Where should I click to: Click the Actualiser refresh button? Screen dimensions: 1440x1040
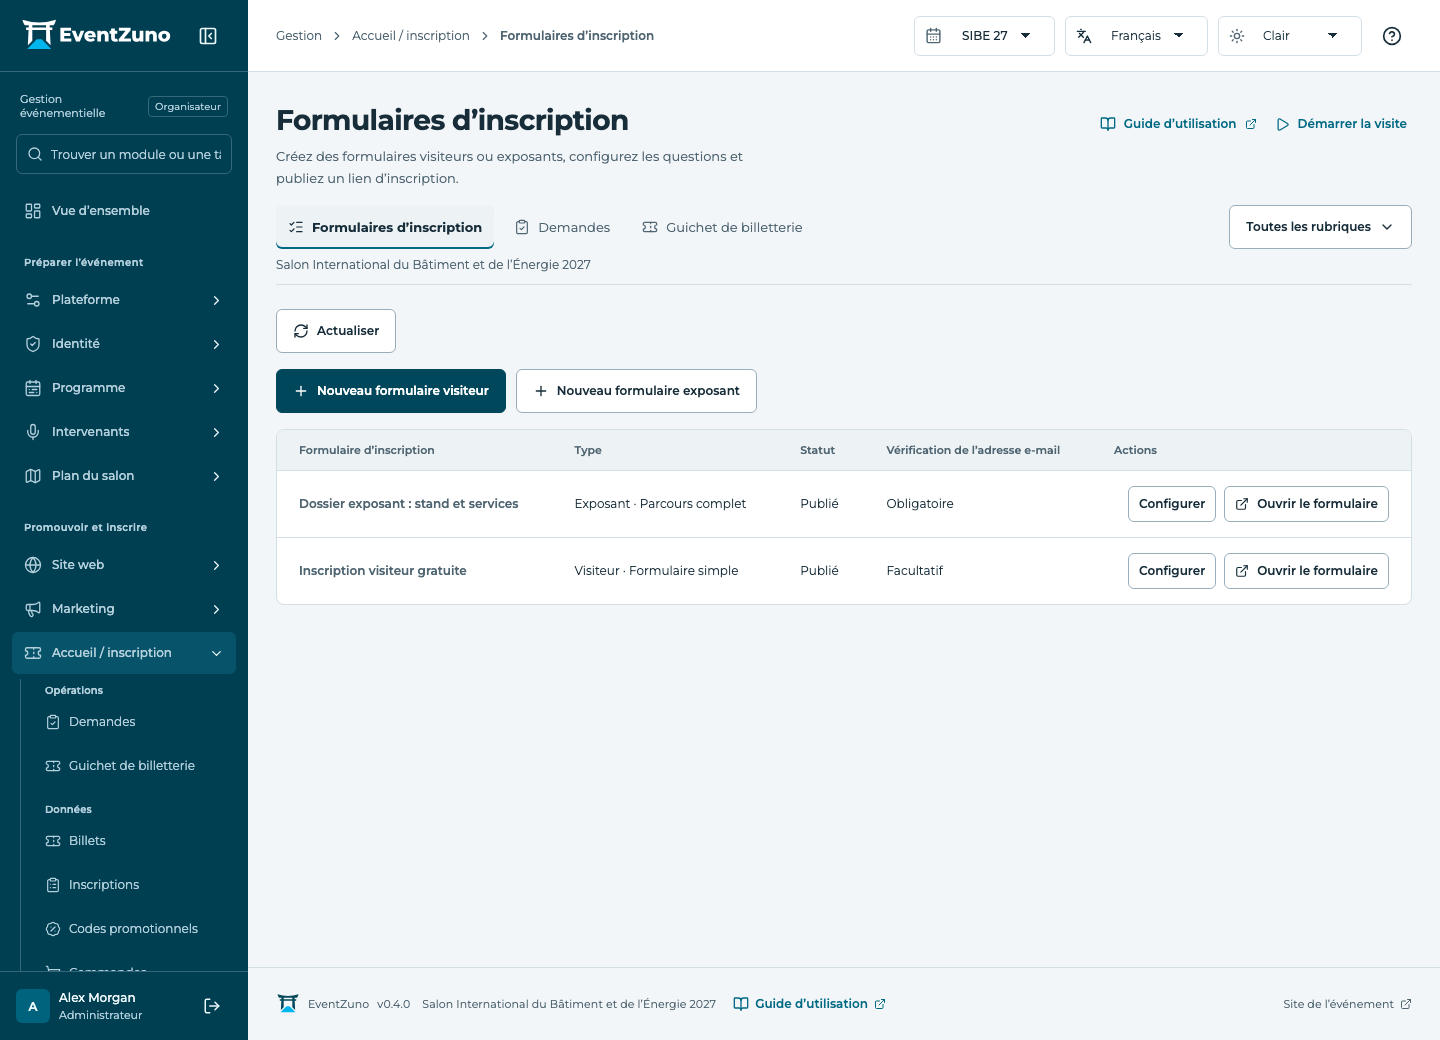336,331
